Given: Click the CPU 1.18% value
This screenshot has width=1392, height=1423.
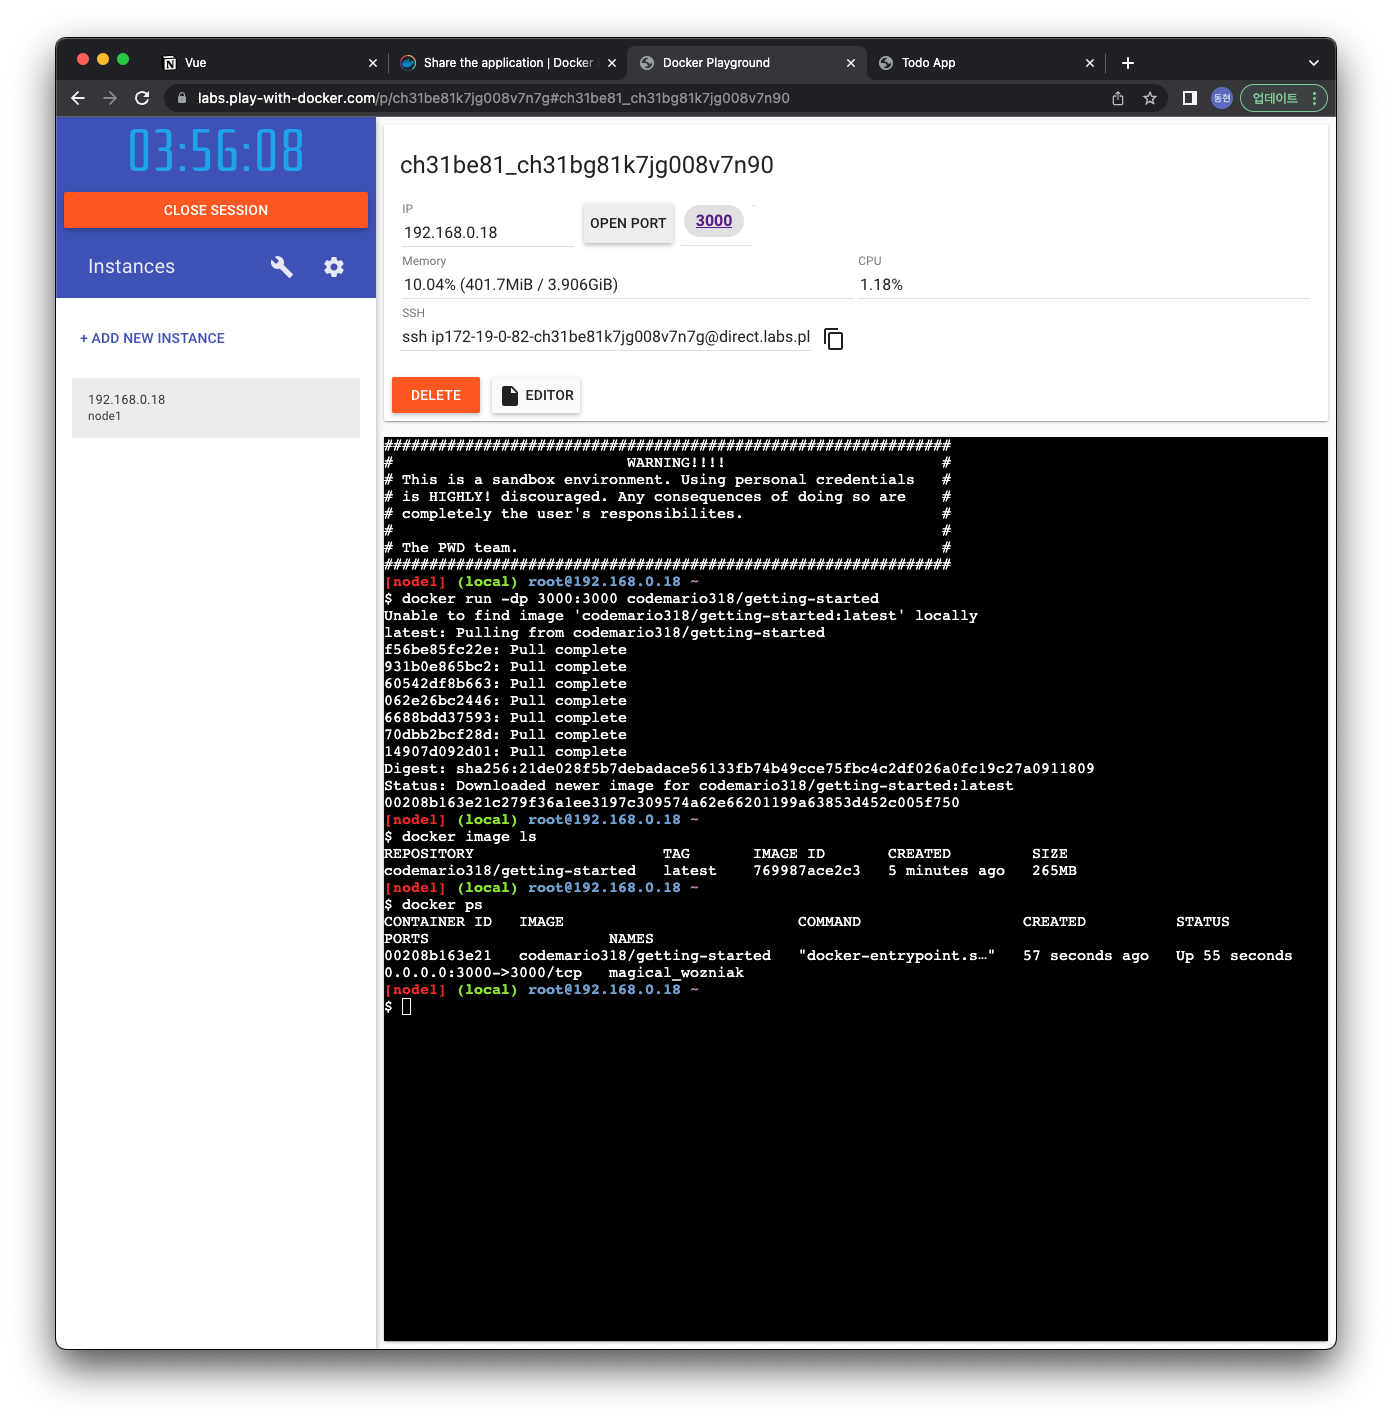Looking at the screenshot, I should (x=881, y=285).
